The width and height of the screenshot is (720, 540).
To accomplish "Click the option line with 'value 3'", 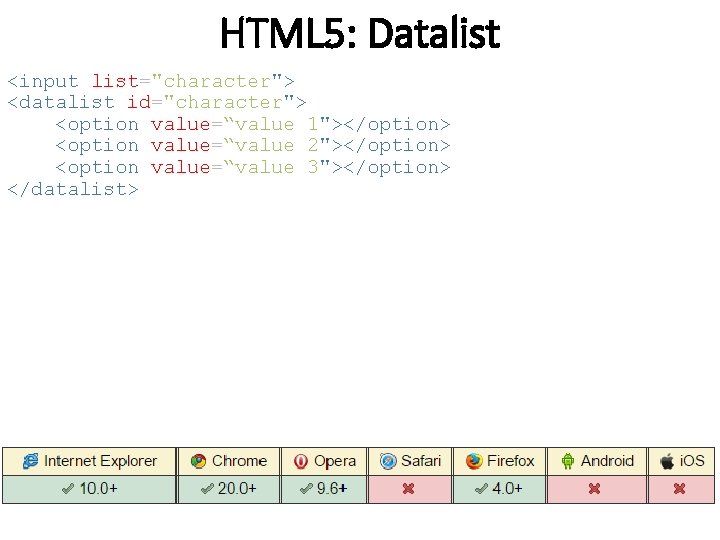I will pos(253,167).
